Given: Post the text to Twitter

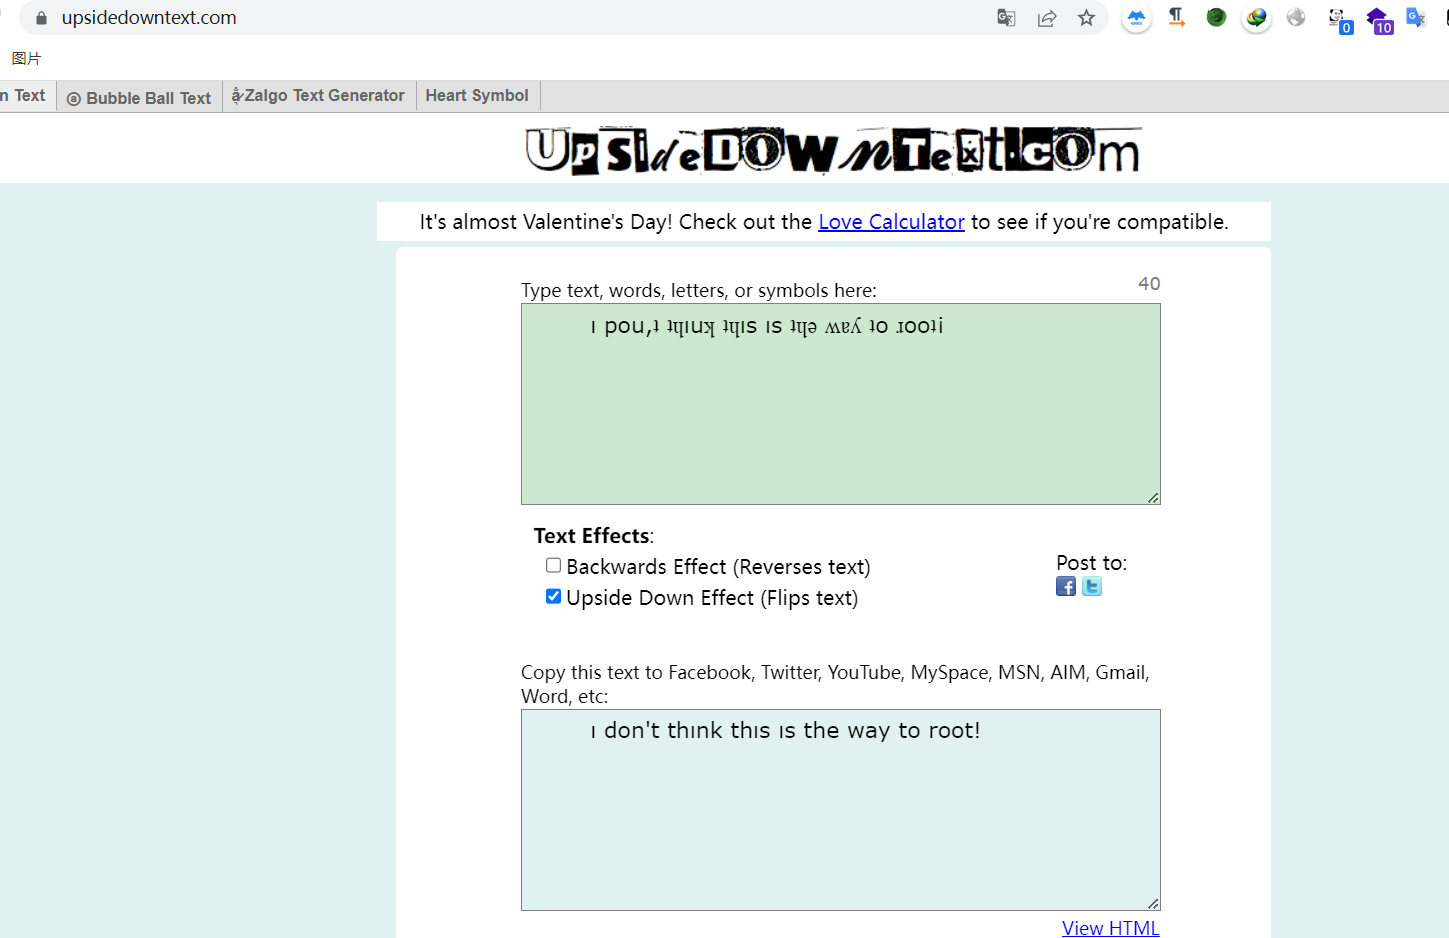Looking at the screenshot, I should (x=1092, y=587).
